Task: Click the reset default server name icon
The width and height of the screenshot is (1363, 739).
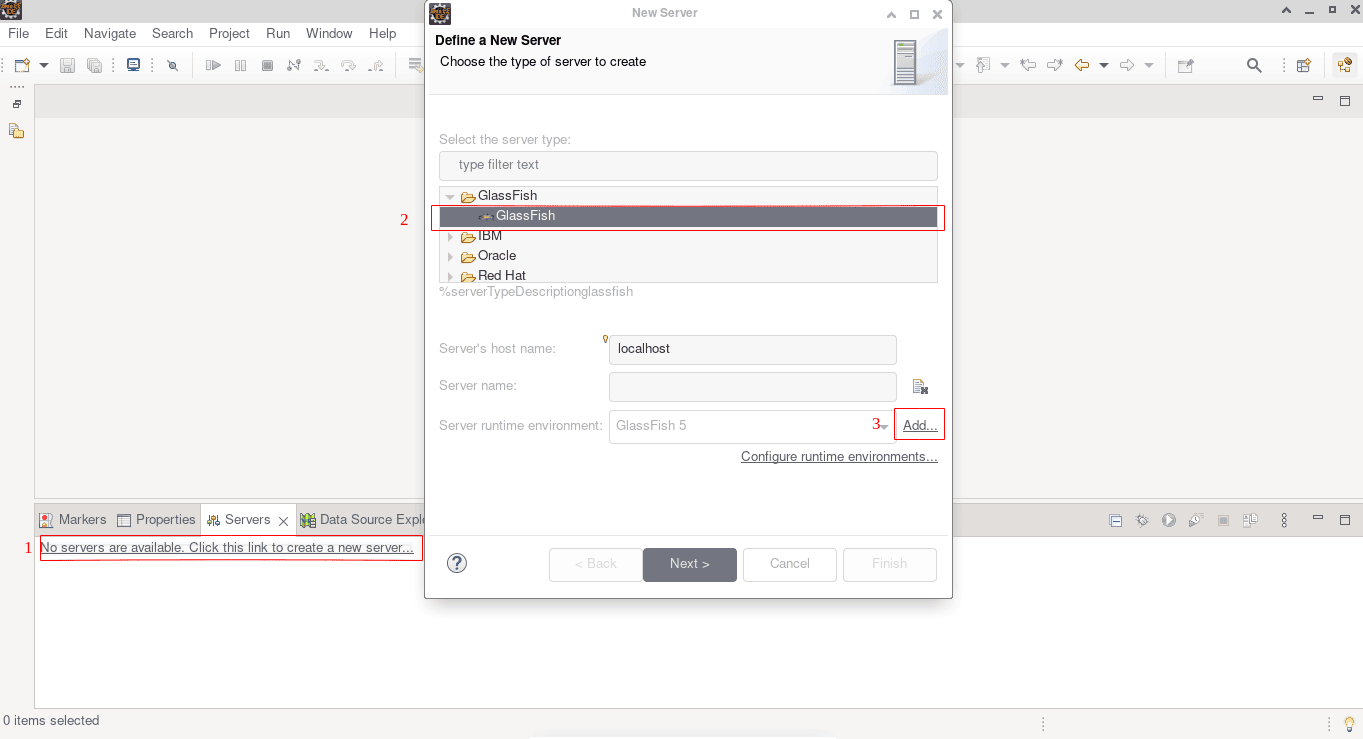Action: tap(921, 387)
